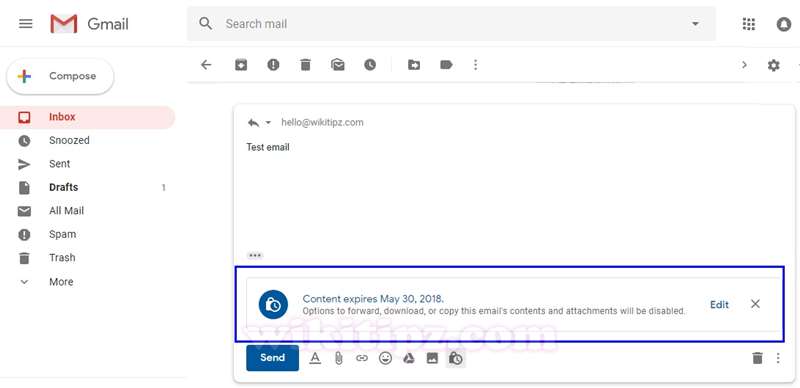Click the Compose button

click(x=60, y=76)
